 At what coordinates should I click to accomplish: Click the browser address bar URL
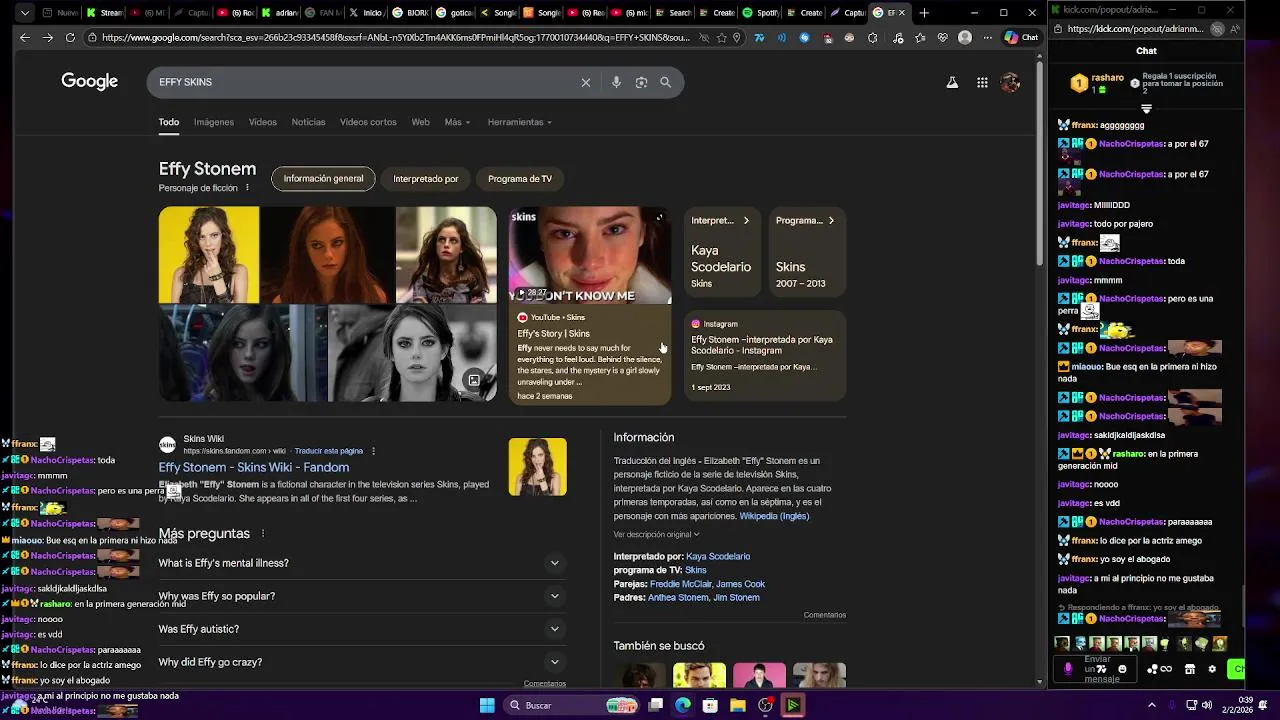(395, 37)
